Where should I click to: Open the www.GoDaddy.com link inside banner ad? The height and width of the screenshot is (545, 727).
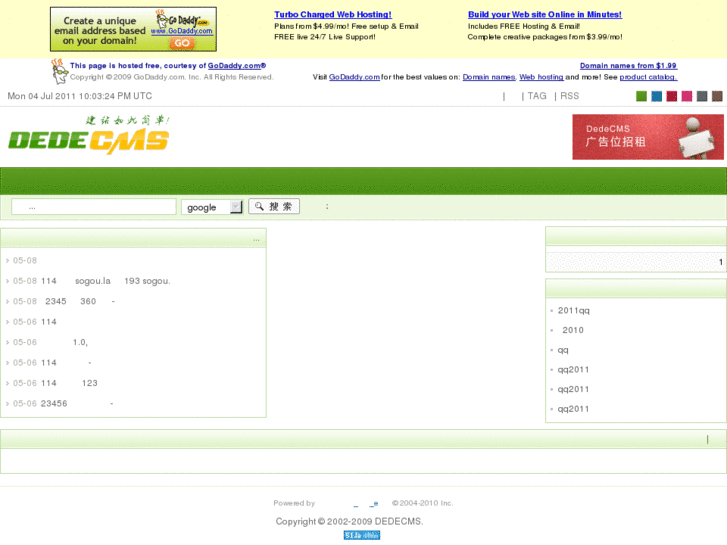click(x=182, y=31)
